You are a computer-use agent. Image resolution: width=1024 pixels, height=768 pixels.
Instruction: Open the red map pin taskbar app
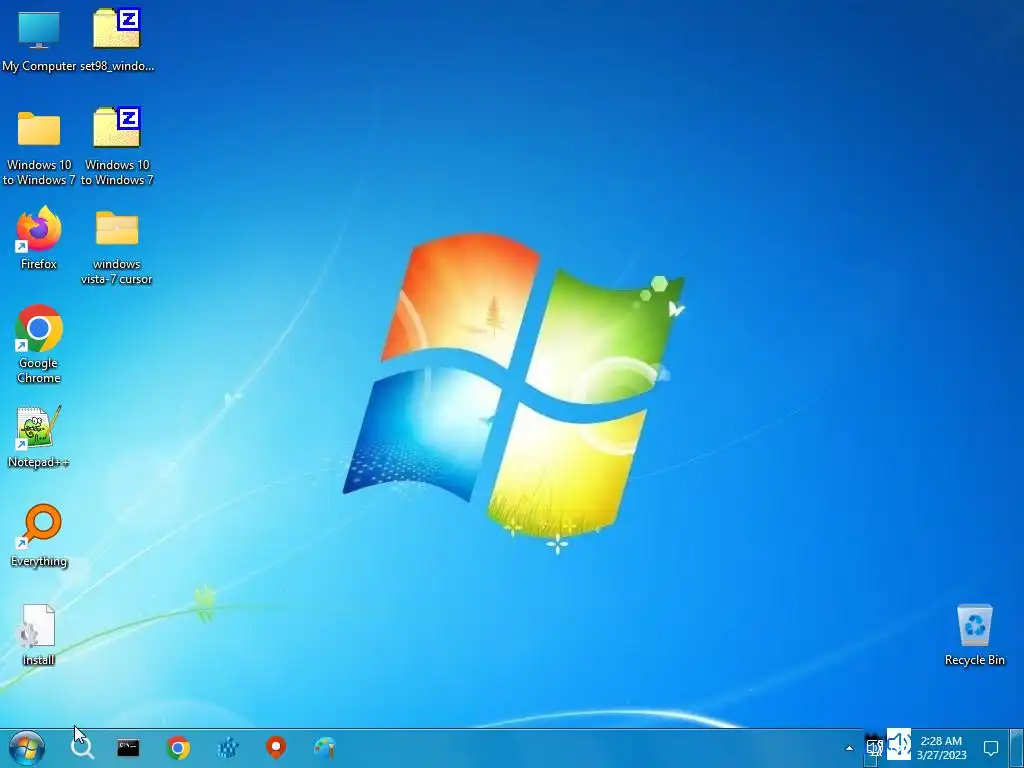[276, 748]
